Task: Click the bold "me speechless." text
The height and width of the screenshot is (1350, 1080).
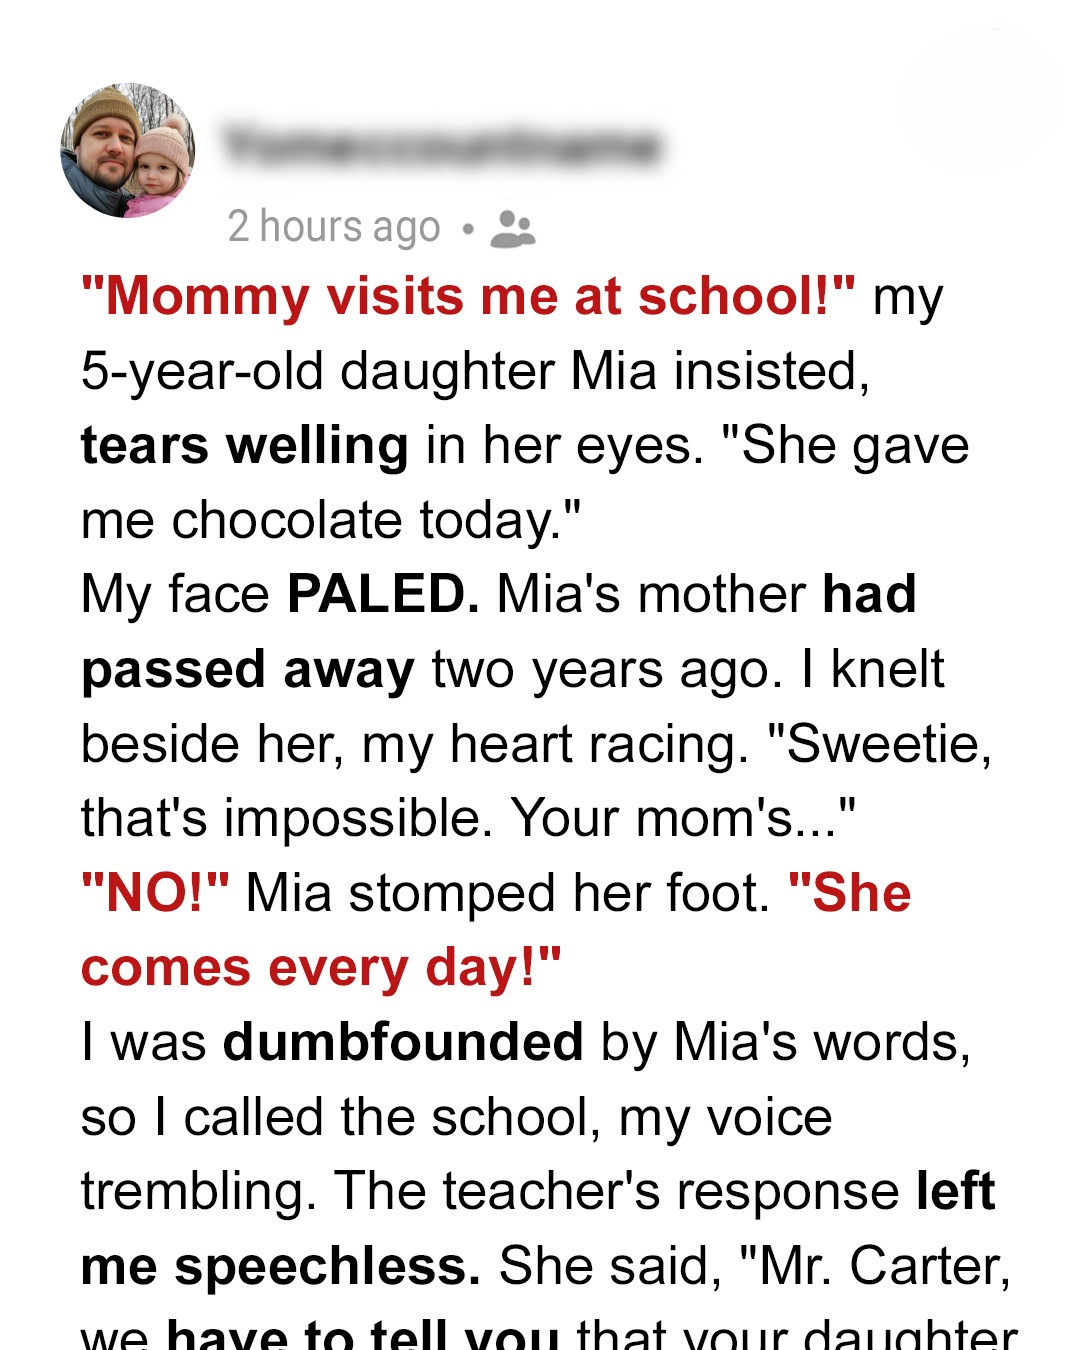Action: coord(281,1266)
